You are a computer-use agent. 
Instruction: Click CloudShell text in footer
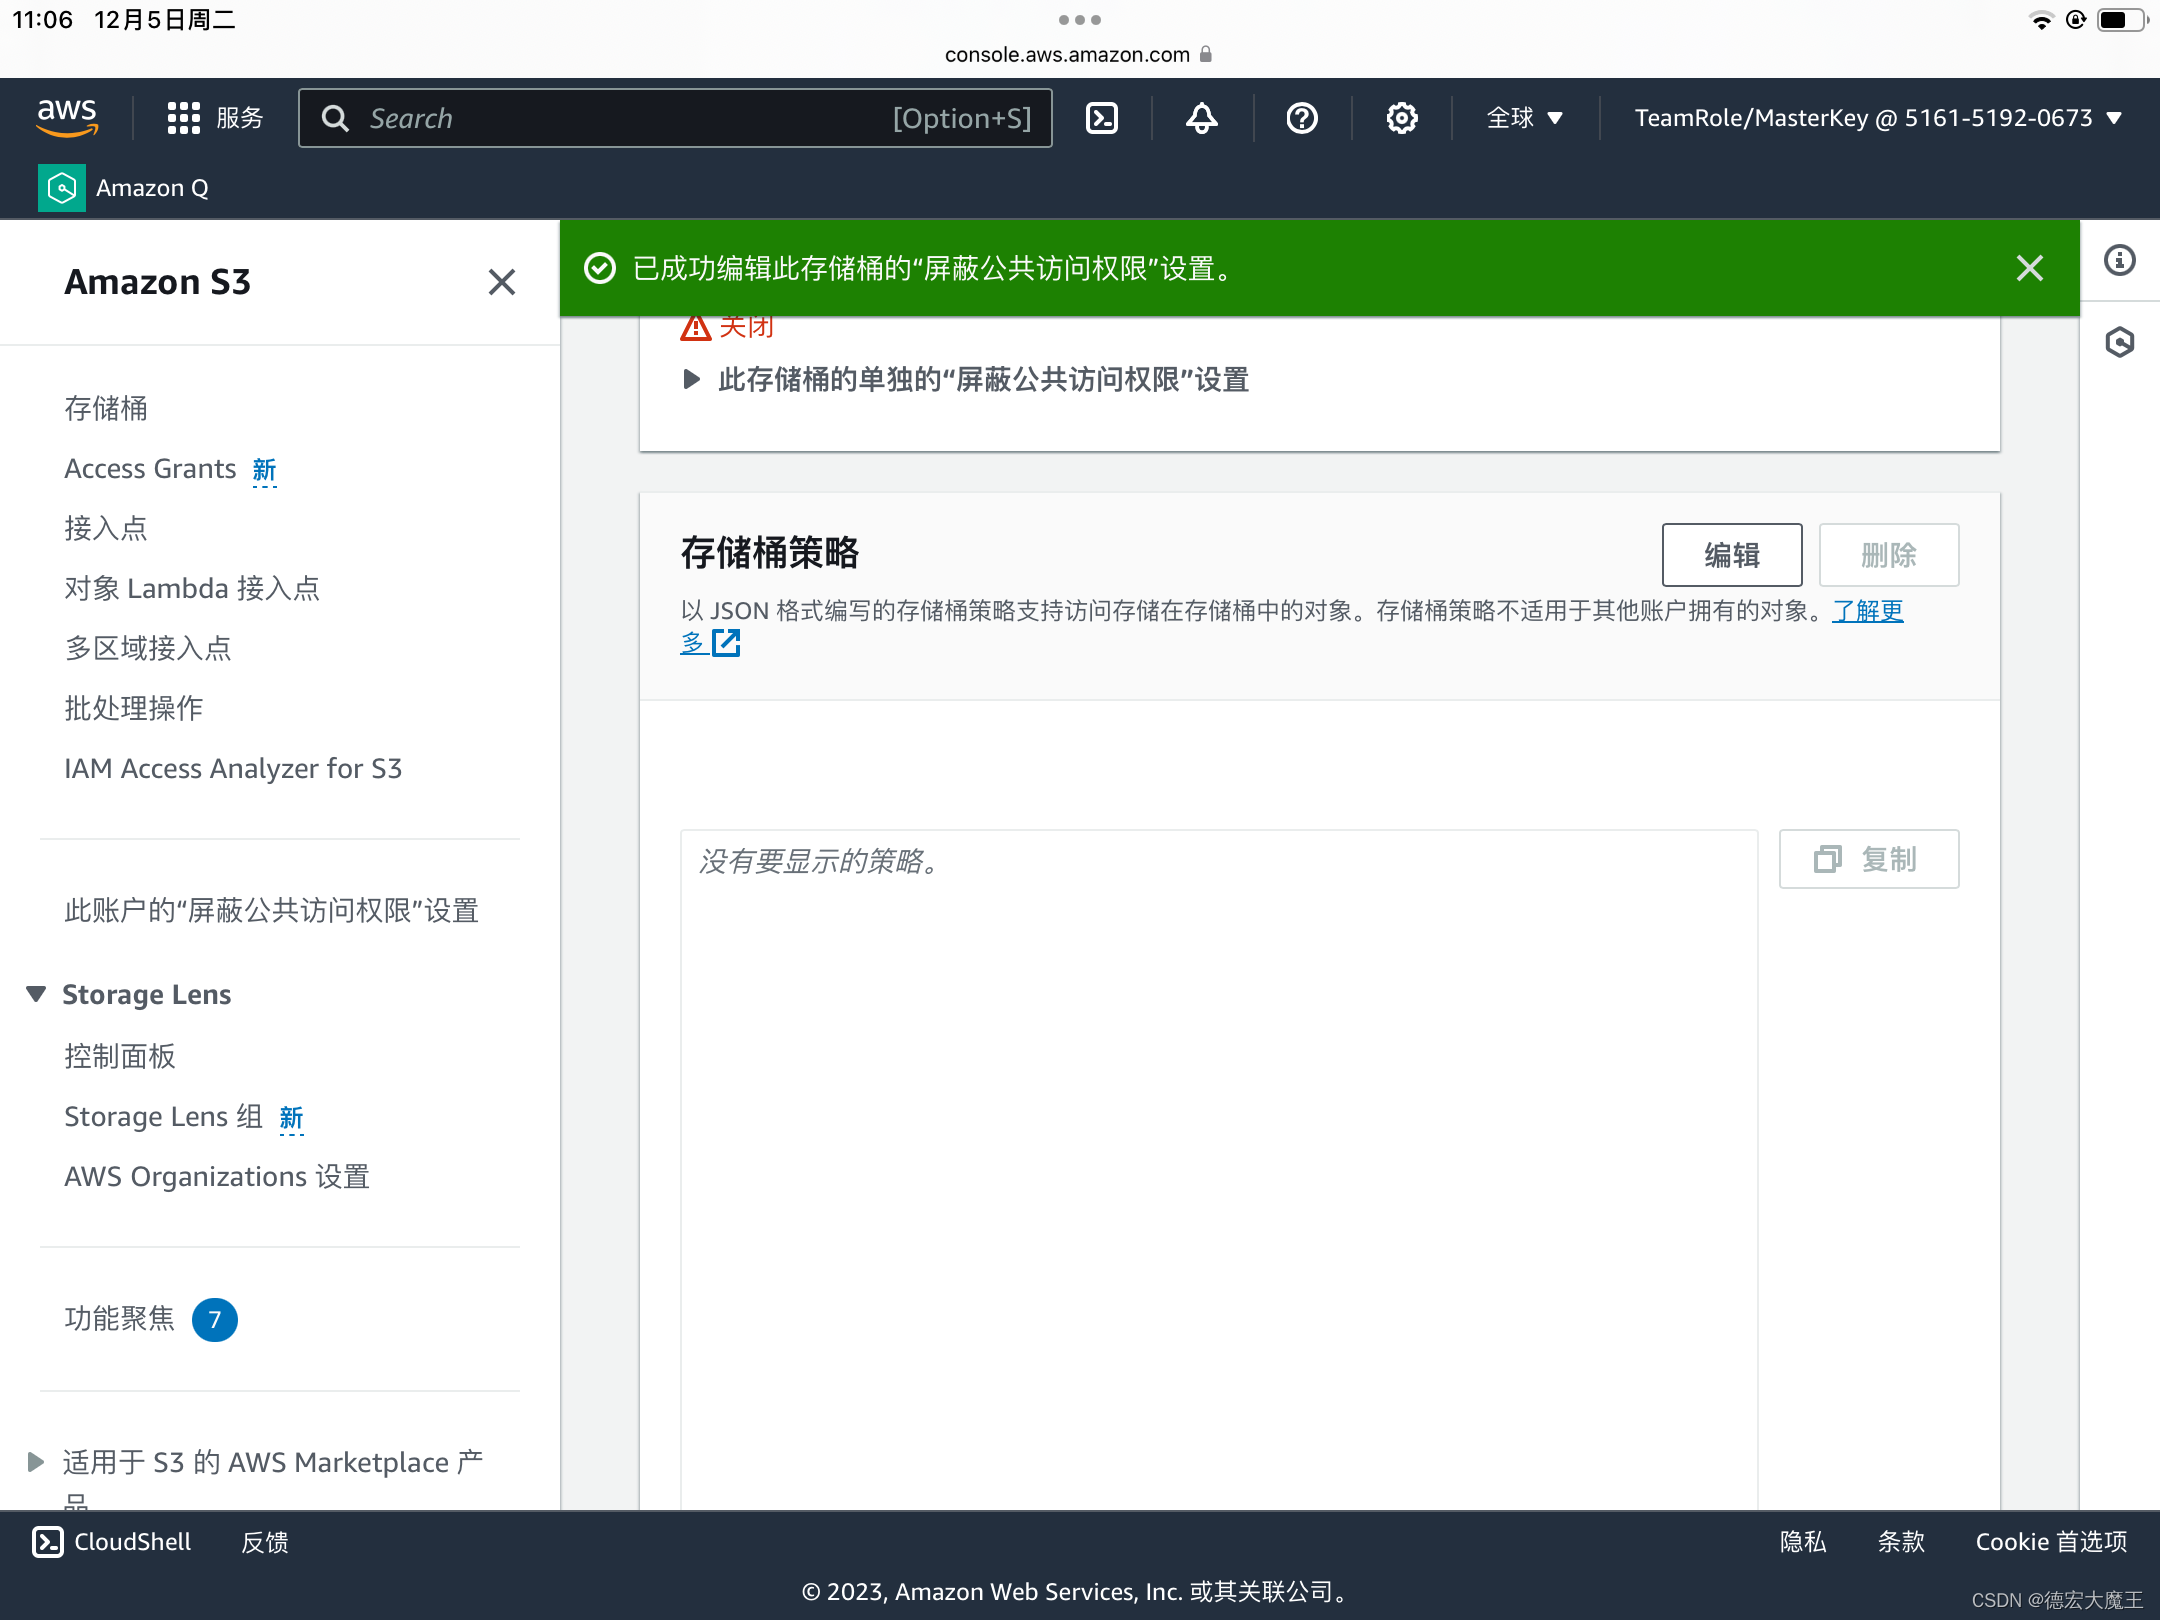[x=133, y=1542]
